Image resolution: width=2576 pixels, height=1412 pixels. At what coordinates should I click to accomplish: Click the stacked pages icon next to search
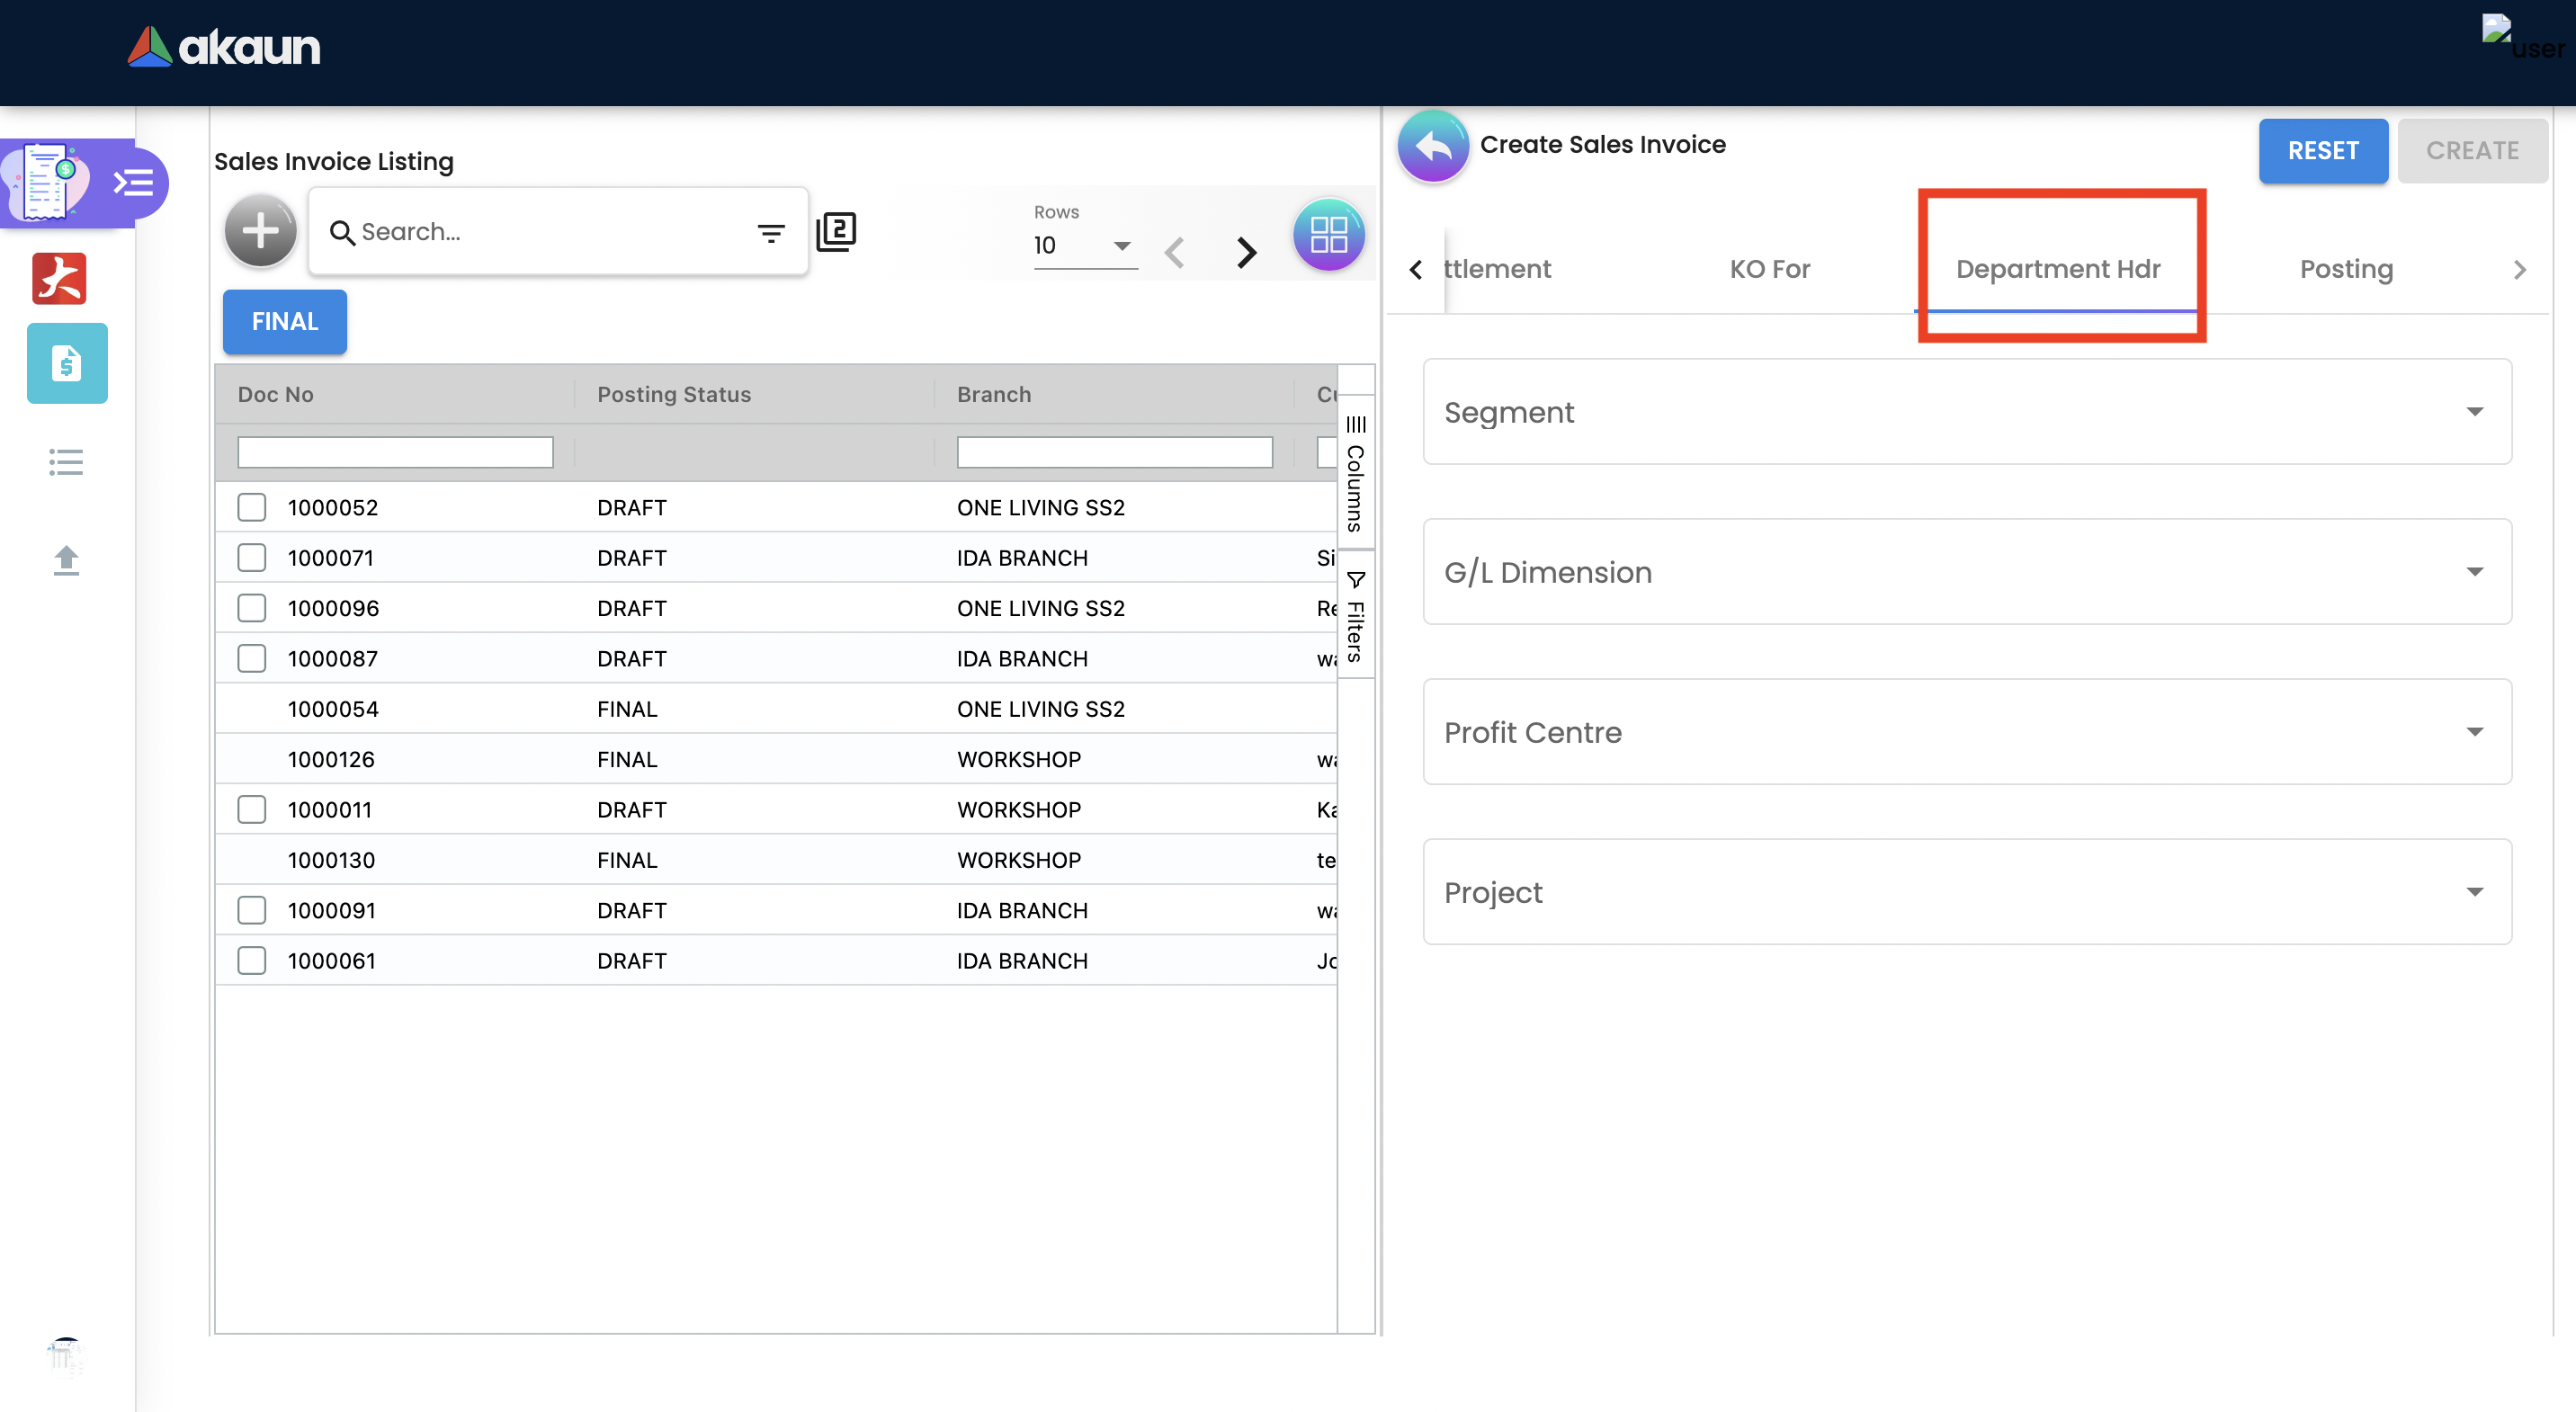pyautogui.click(x=836, y=232)
